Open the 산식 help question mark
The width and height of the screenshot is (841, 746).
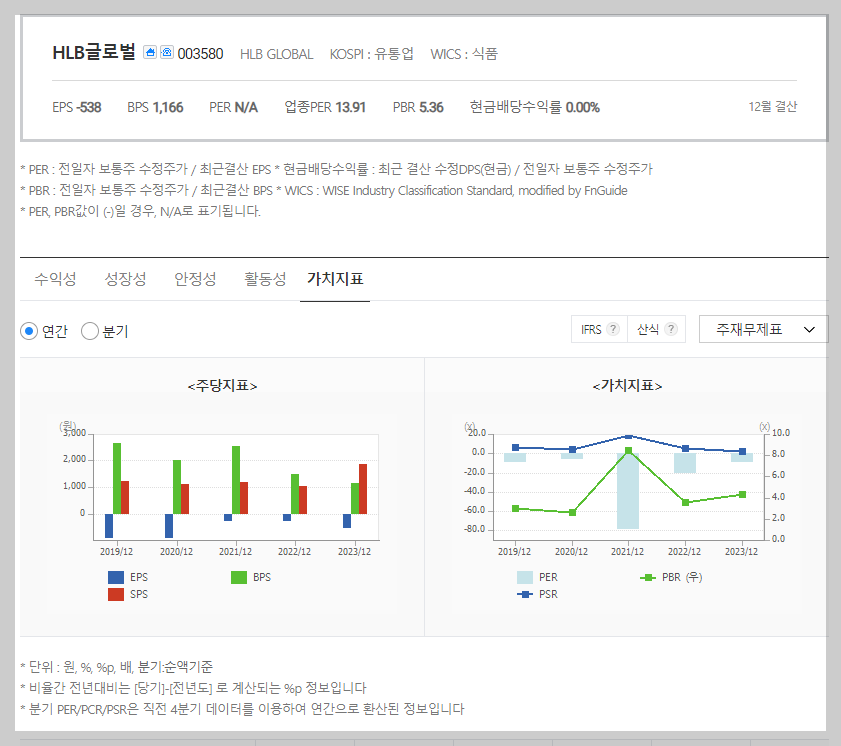click(x=671, y=329)
